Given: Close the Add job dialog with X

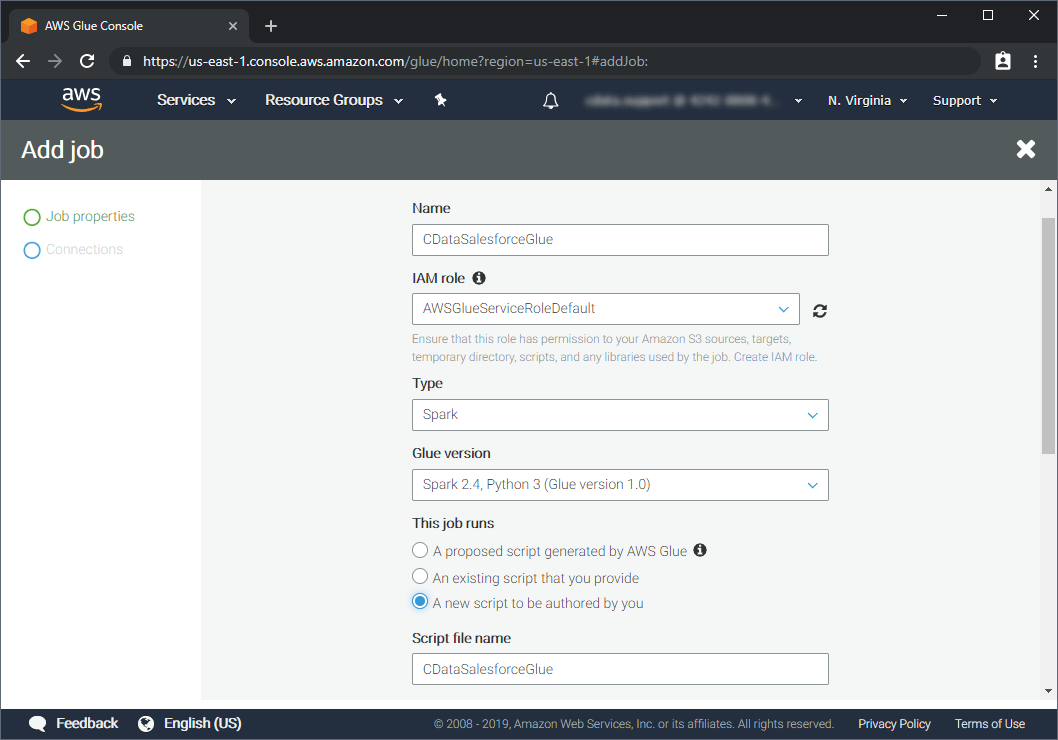Looking at the screenshot, I should coord(1025,150).
